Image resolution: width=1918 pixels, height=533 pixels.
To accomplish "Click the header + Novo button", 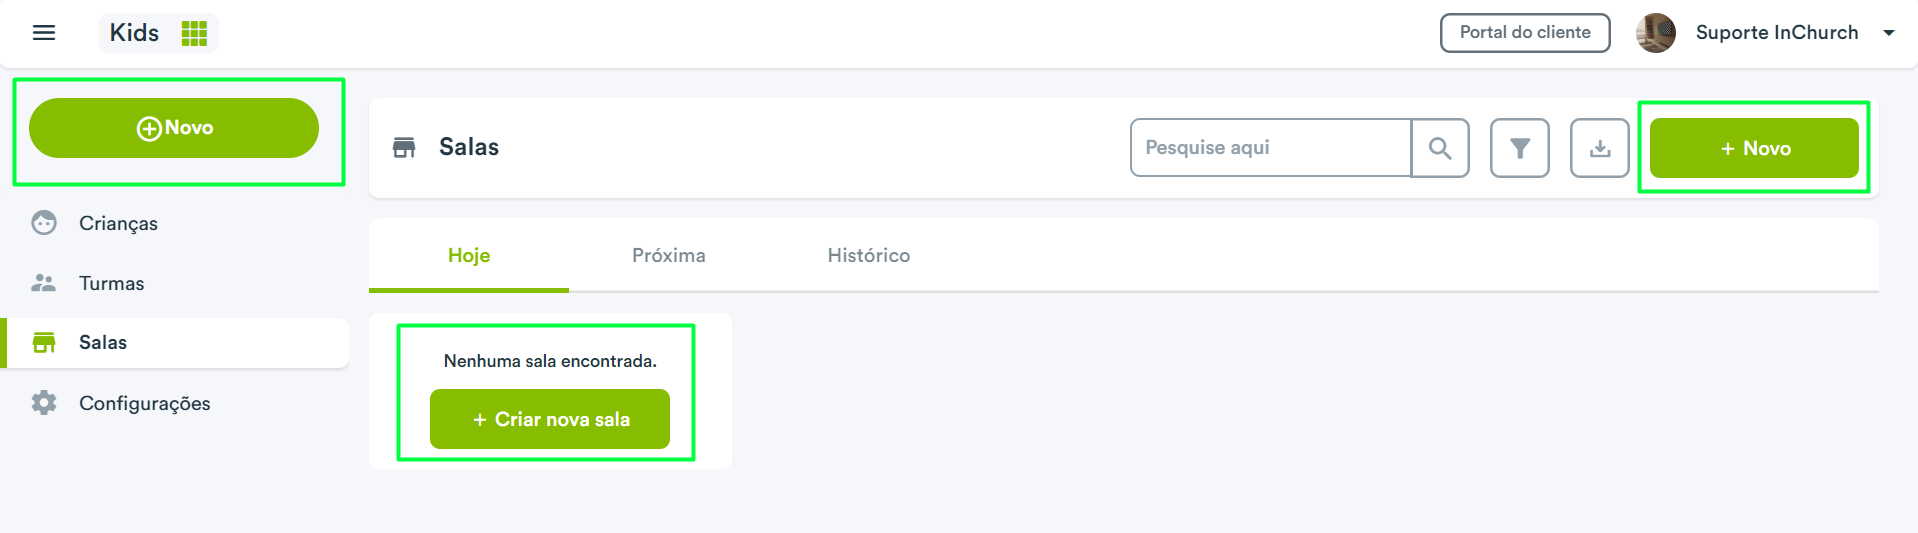I will (1754, 148).
